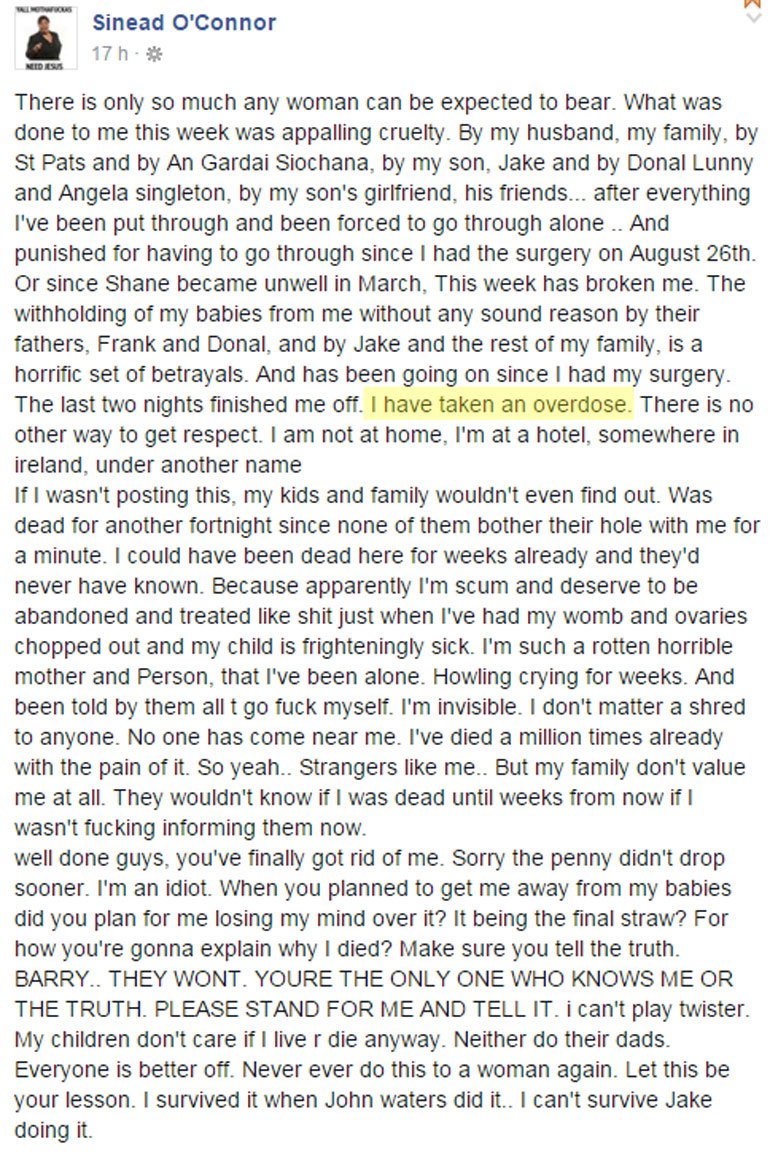Screen dimensions: 770x1160
Task: Open the post via the 17 h timestamp
Action: pos(109,54)
